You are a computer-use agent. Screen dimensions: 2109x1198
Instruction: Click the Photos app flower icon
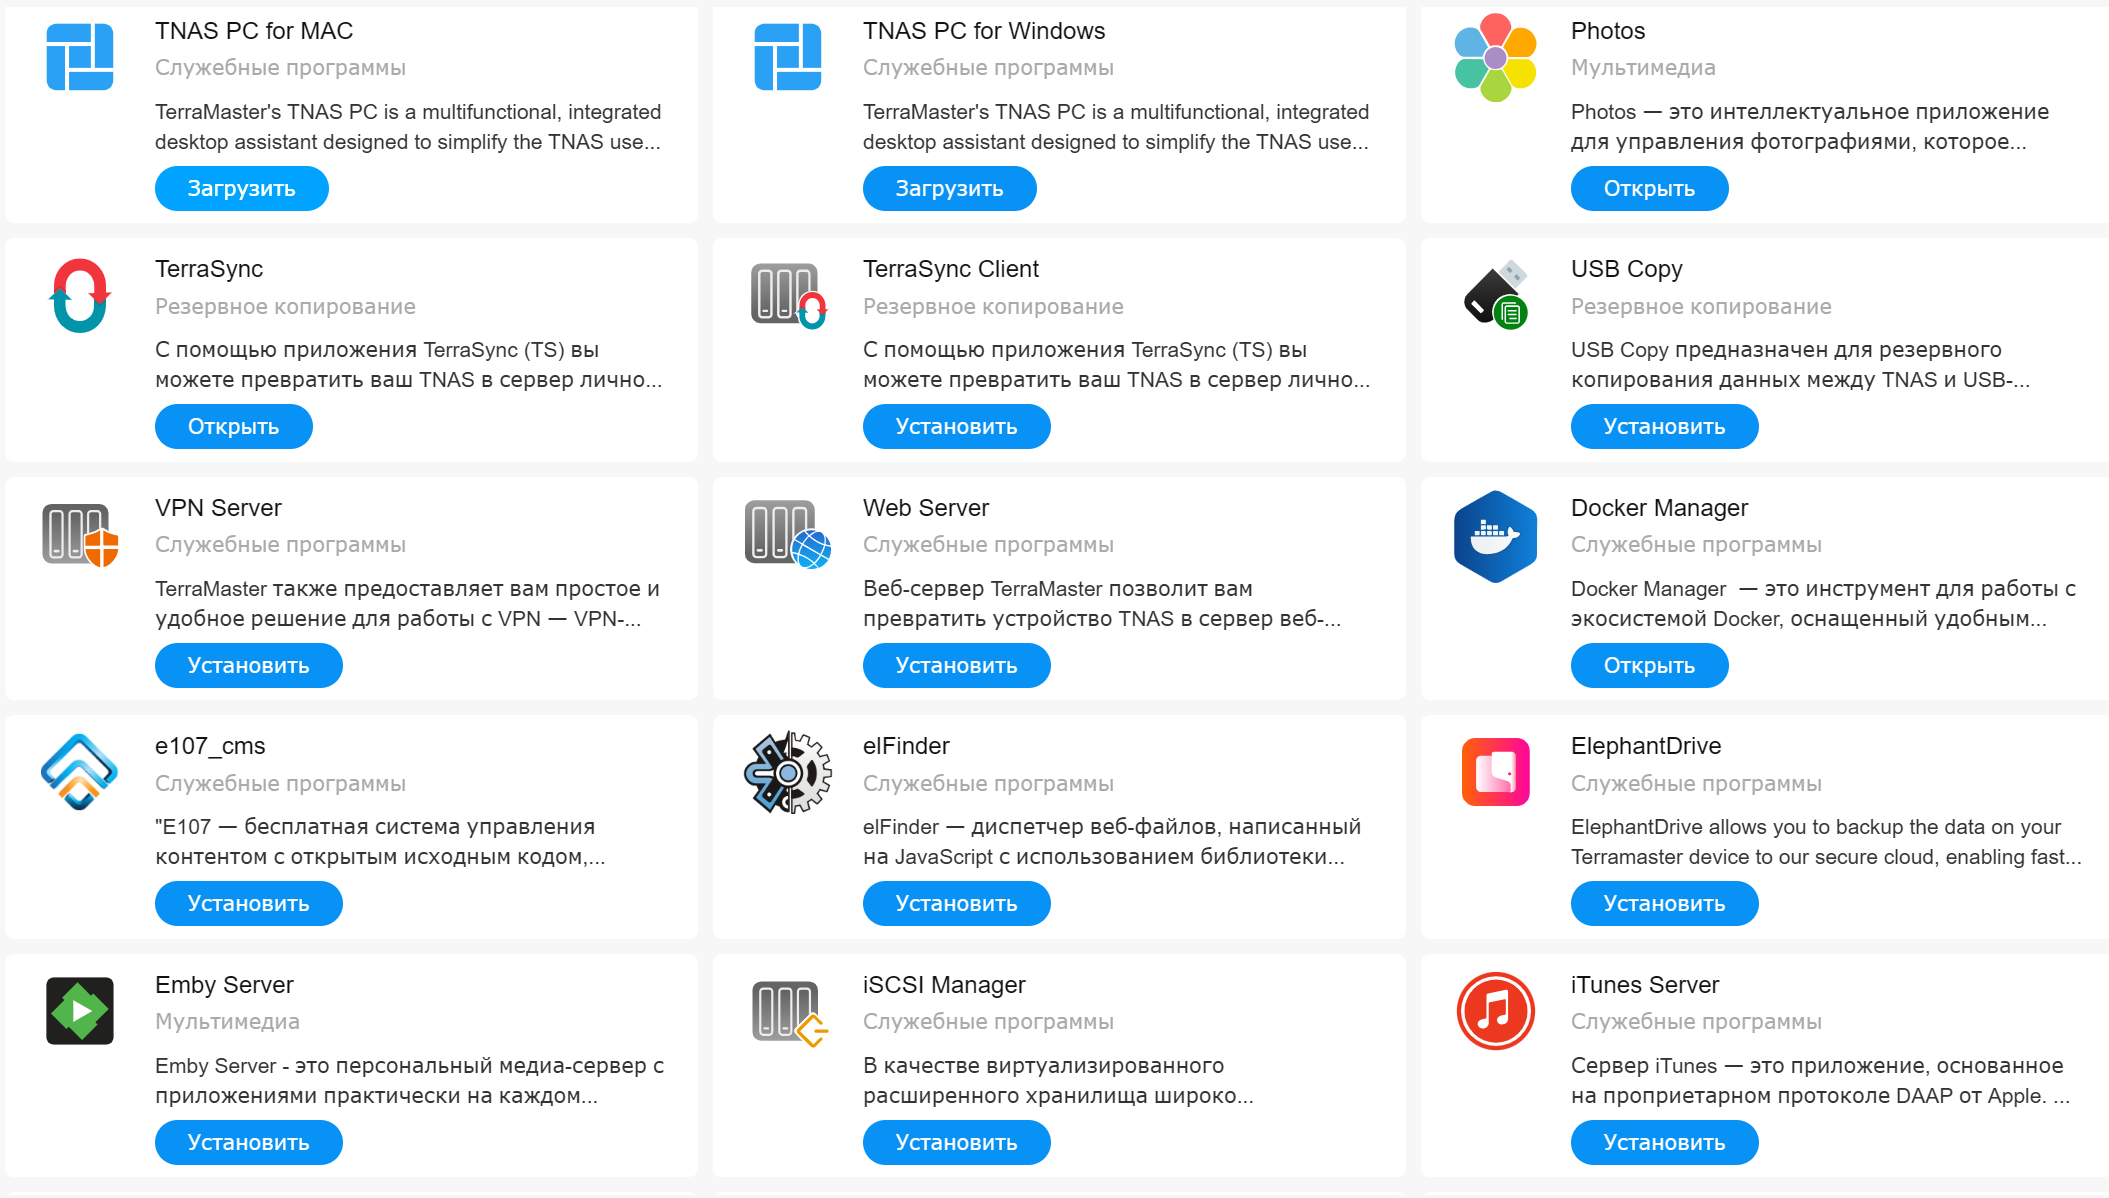pyautogui.click(x=1495, y=57)
